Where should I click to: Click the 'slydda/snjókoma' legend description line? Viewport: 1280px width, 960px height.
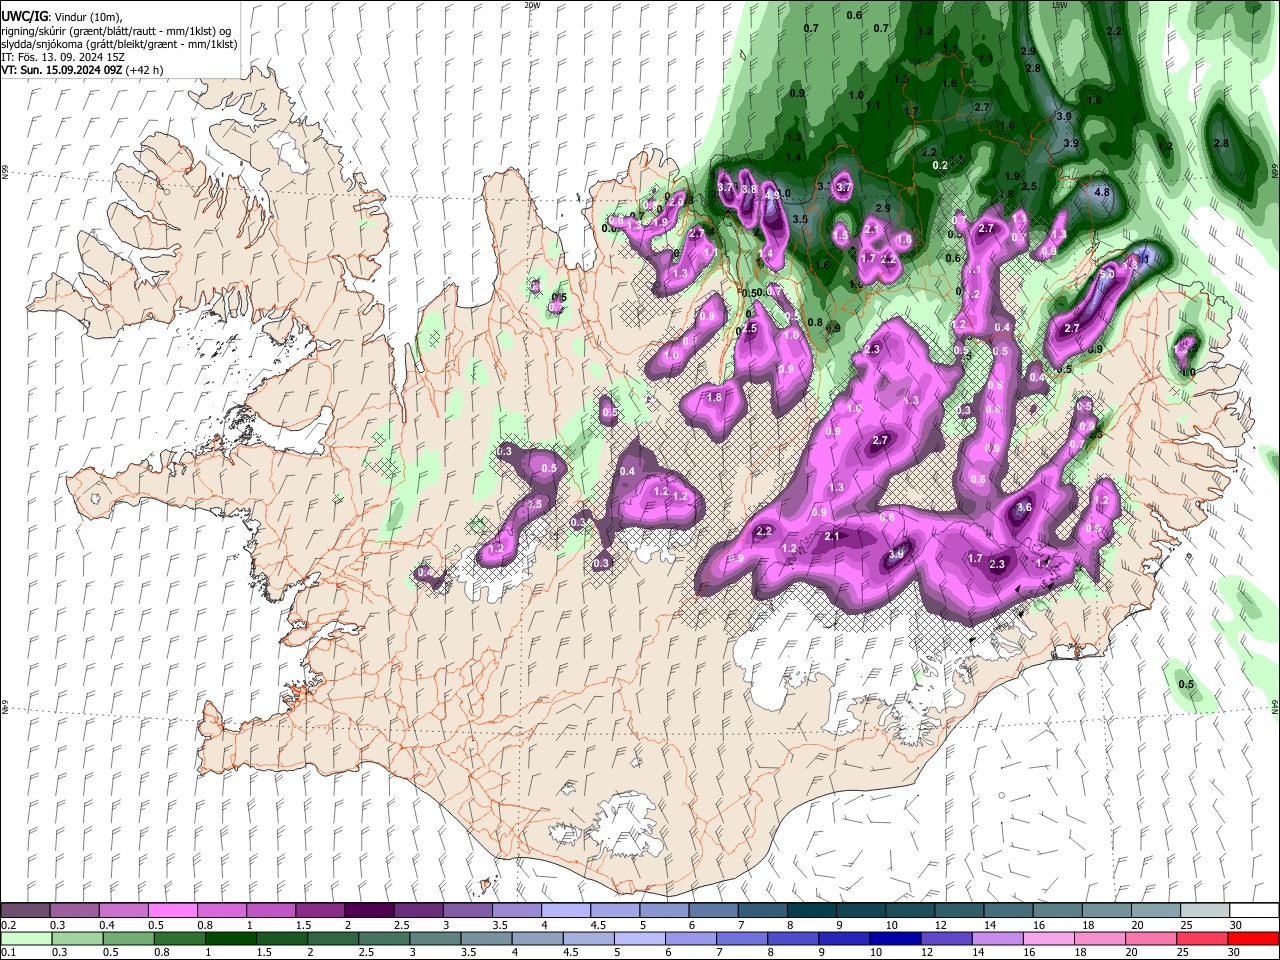119,44
